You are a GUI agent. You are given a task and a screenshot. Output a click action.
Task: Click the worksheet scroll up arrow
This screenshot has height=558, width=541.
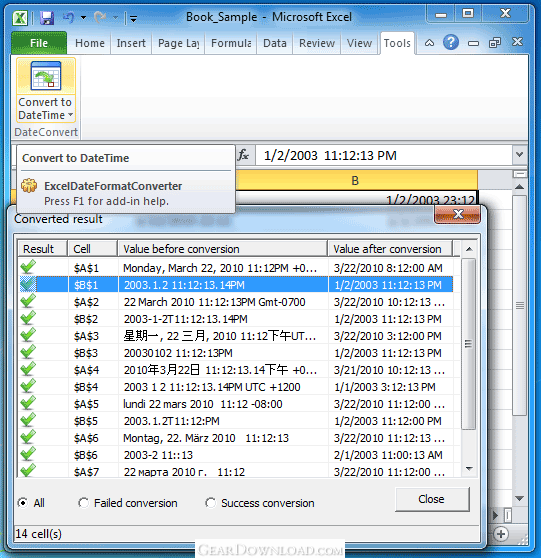coord(520,186)
